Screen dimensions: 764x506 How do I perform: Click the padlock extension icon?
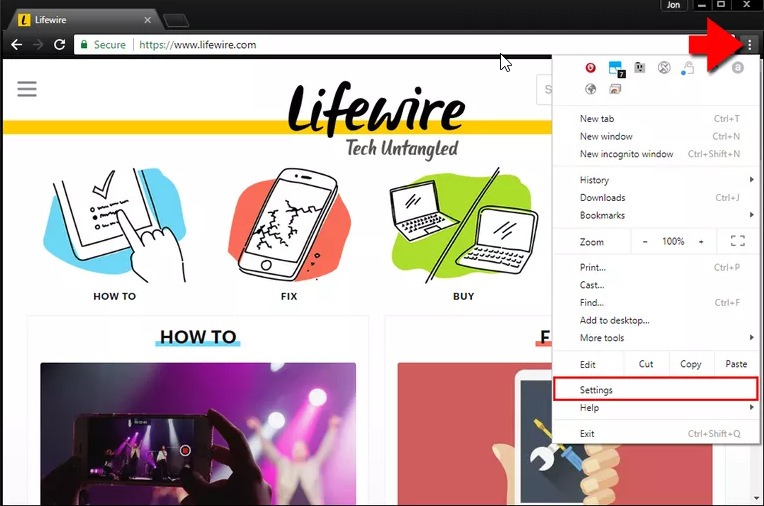[x=688, y=68]
